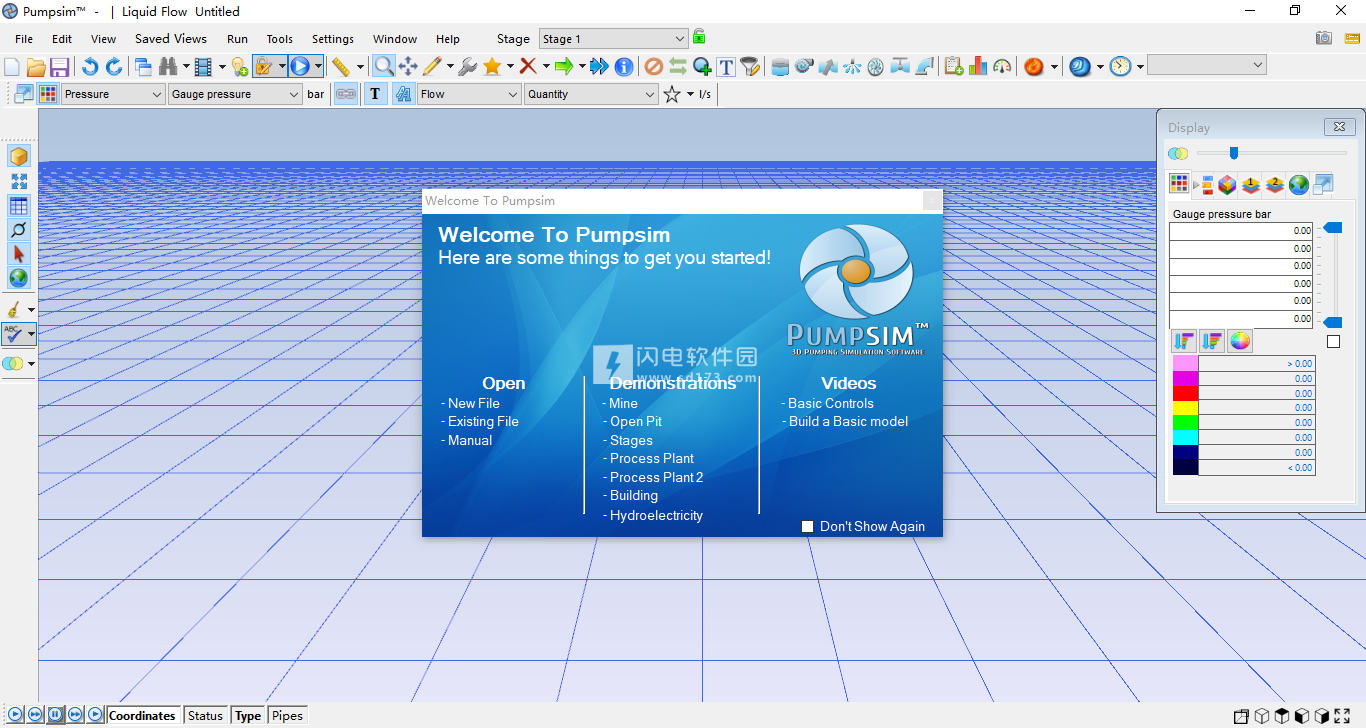Click the film strip animation icon
Viewport: 1366px width, 728px height.
[x=204, y=67]
